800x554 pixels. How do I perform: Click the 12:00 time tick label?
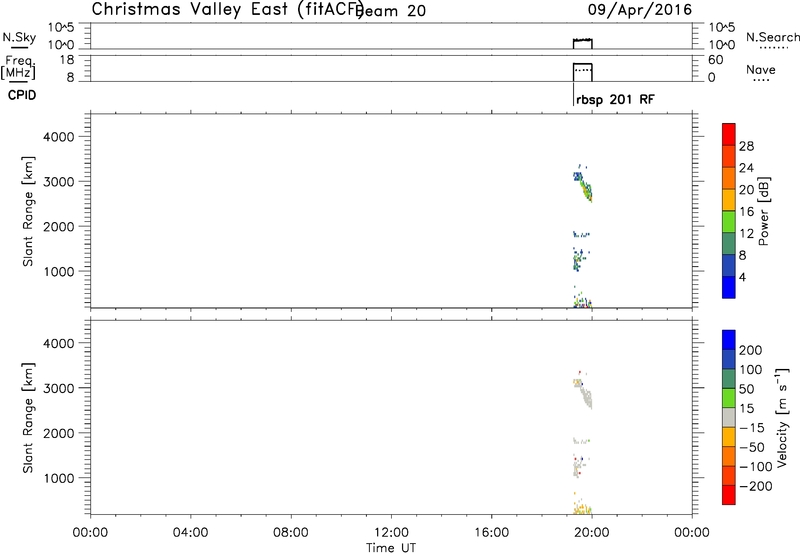pyautogui.click(x=391, y=533)
